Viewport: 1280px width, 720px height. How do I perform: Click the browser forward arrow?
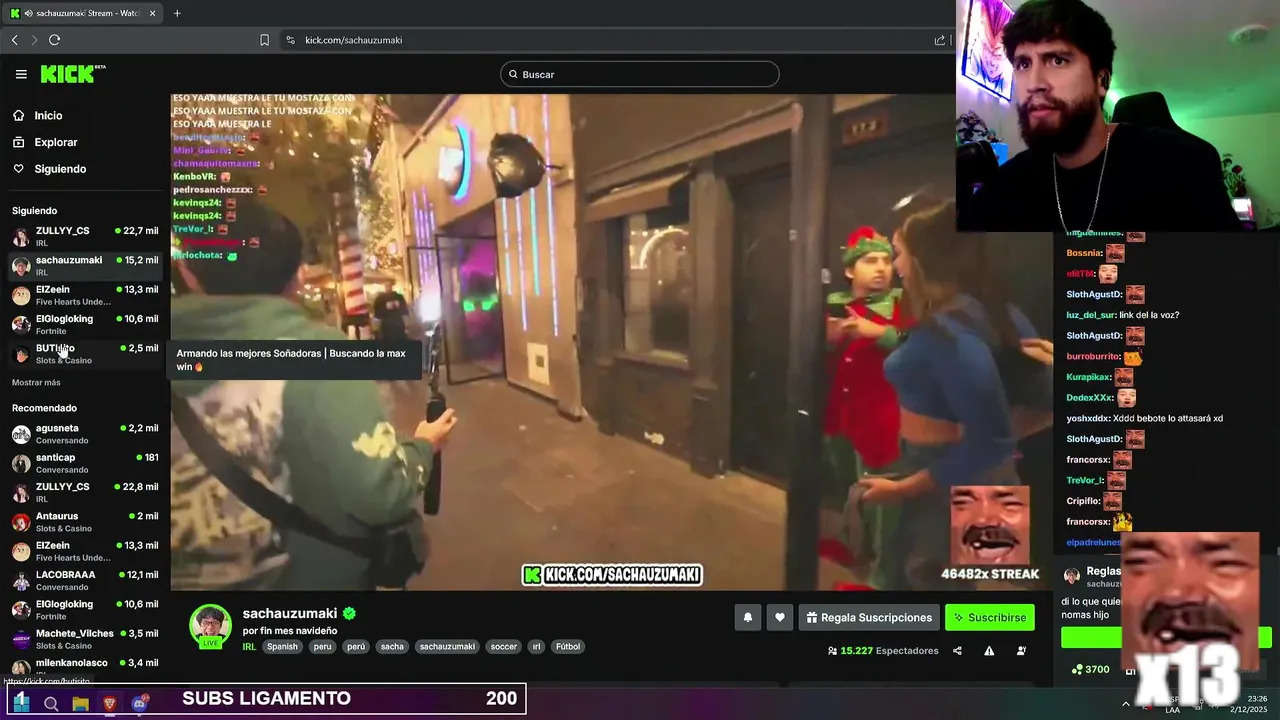tap(34, 40)
